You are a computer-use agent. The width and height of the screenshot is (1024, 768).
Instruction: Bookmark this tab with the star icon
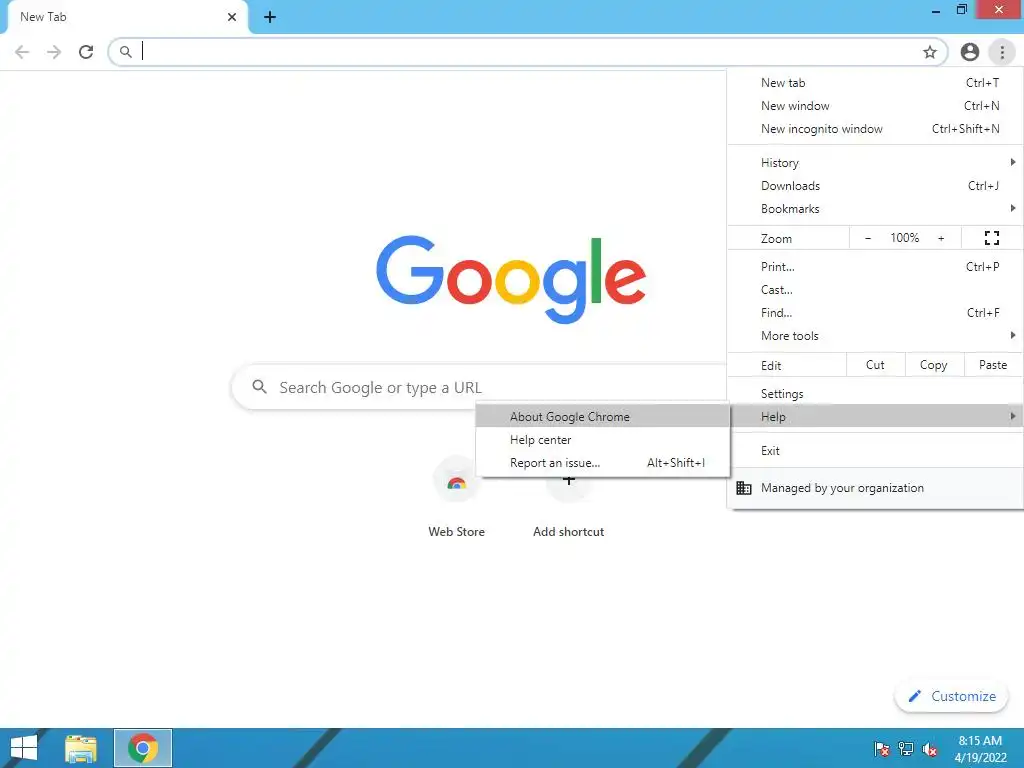pos(930,52)
